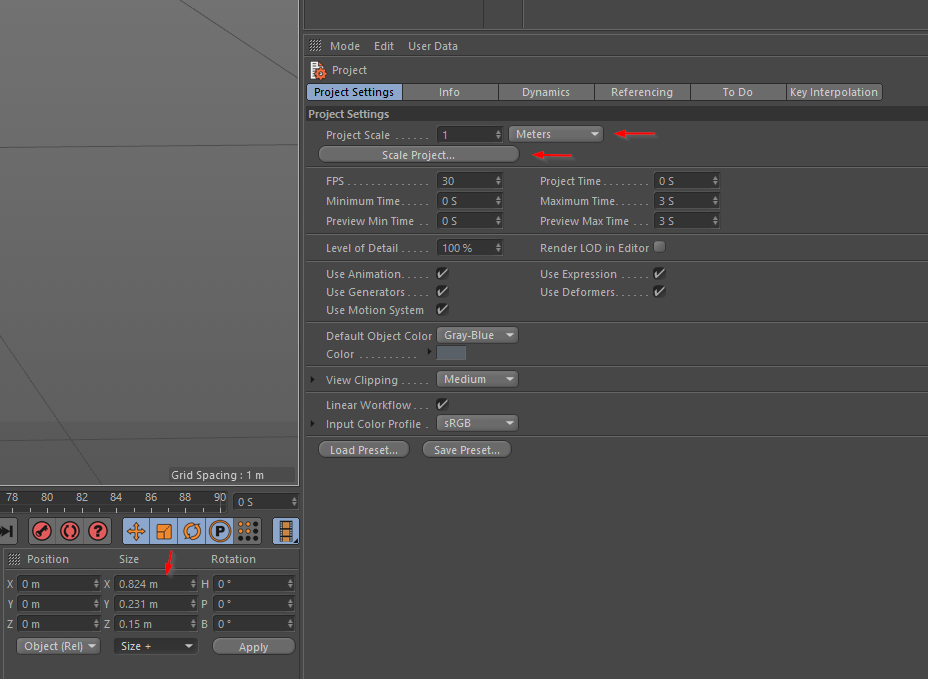Image resolution: width=928 pixels, height=679 pixels.
Task: Disable the Use Animation checkbox
Action: click(x=442, y=273)
